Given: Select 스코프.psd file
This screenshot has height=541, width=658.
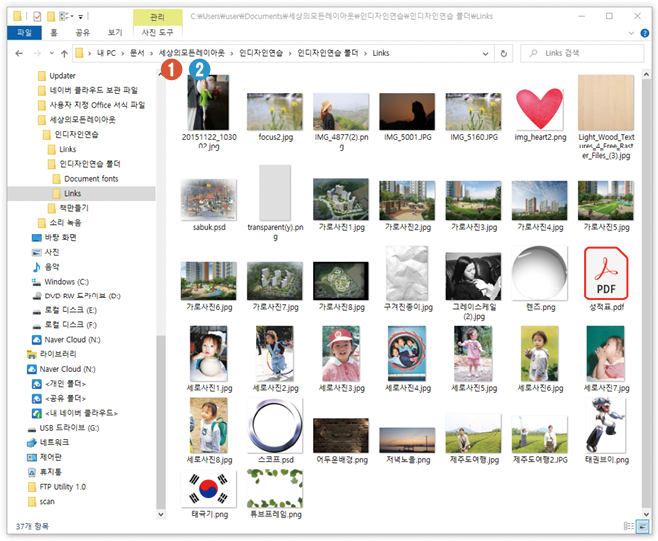Looking at the screenshot, I should (275, 426).
